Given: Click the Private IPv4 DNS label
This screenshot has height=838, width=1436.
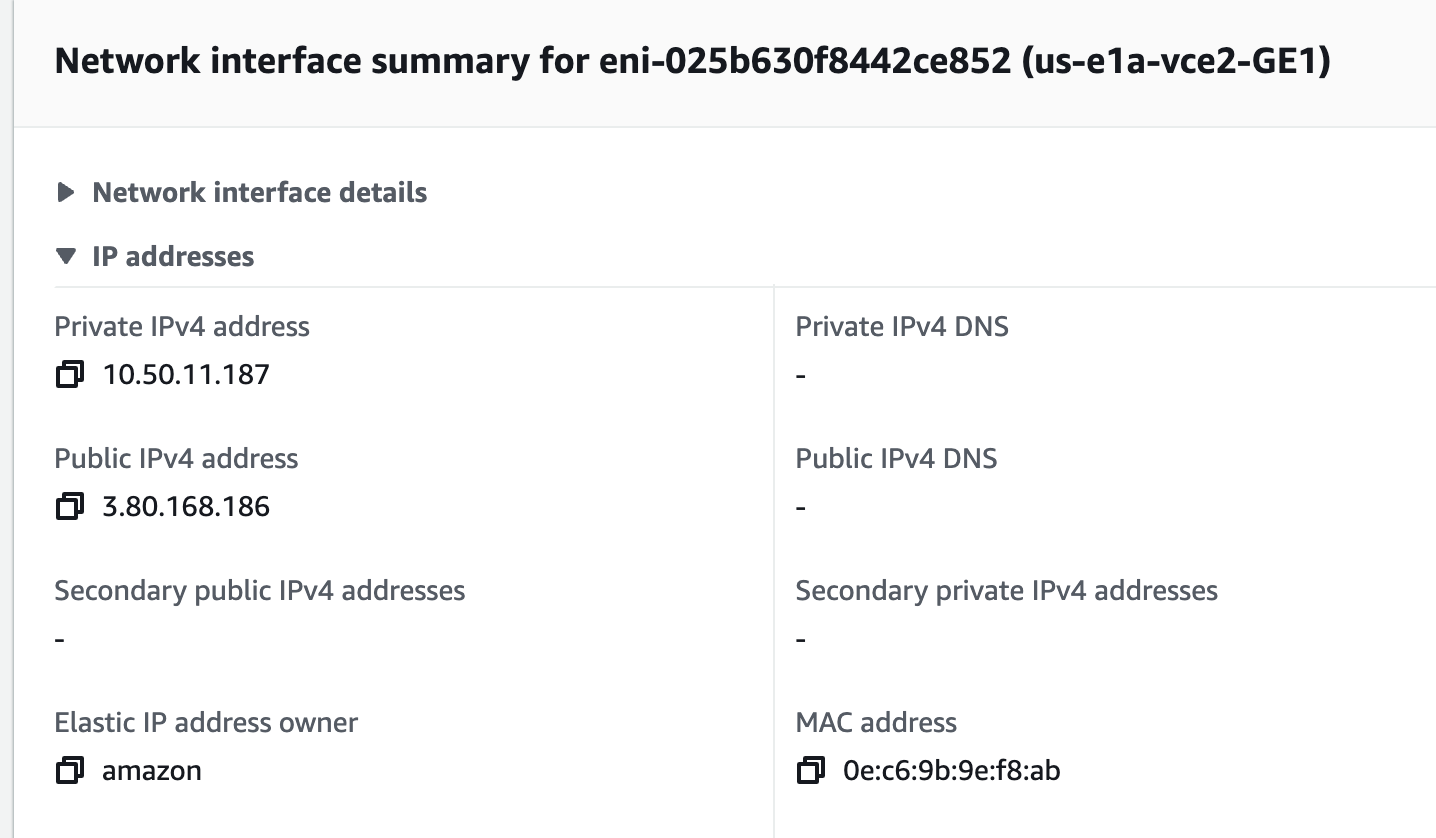Looking at the screenshot, I should (902, 326).
